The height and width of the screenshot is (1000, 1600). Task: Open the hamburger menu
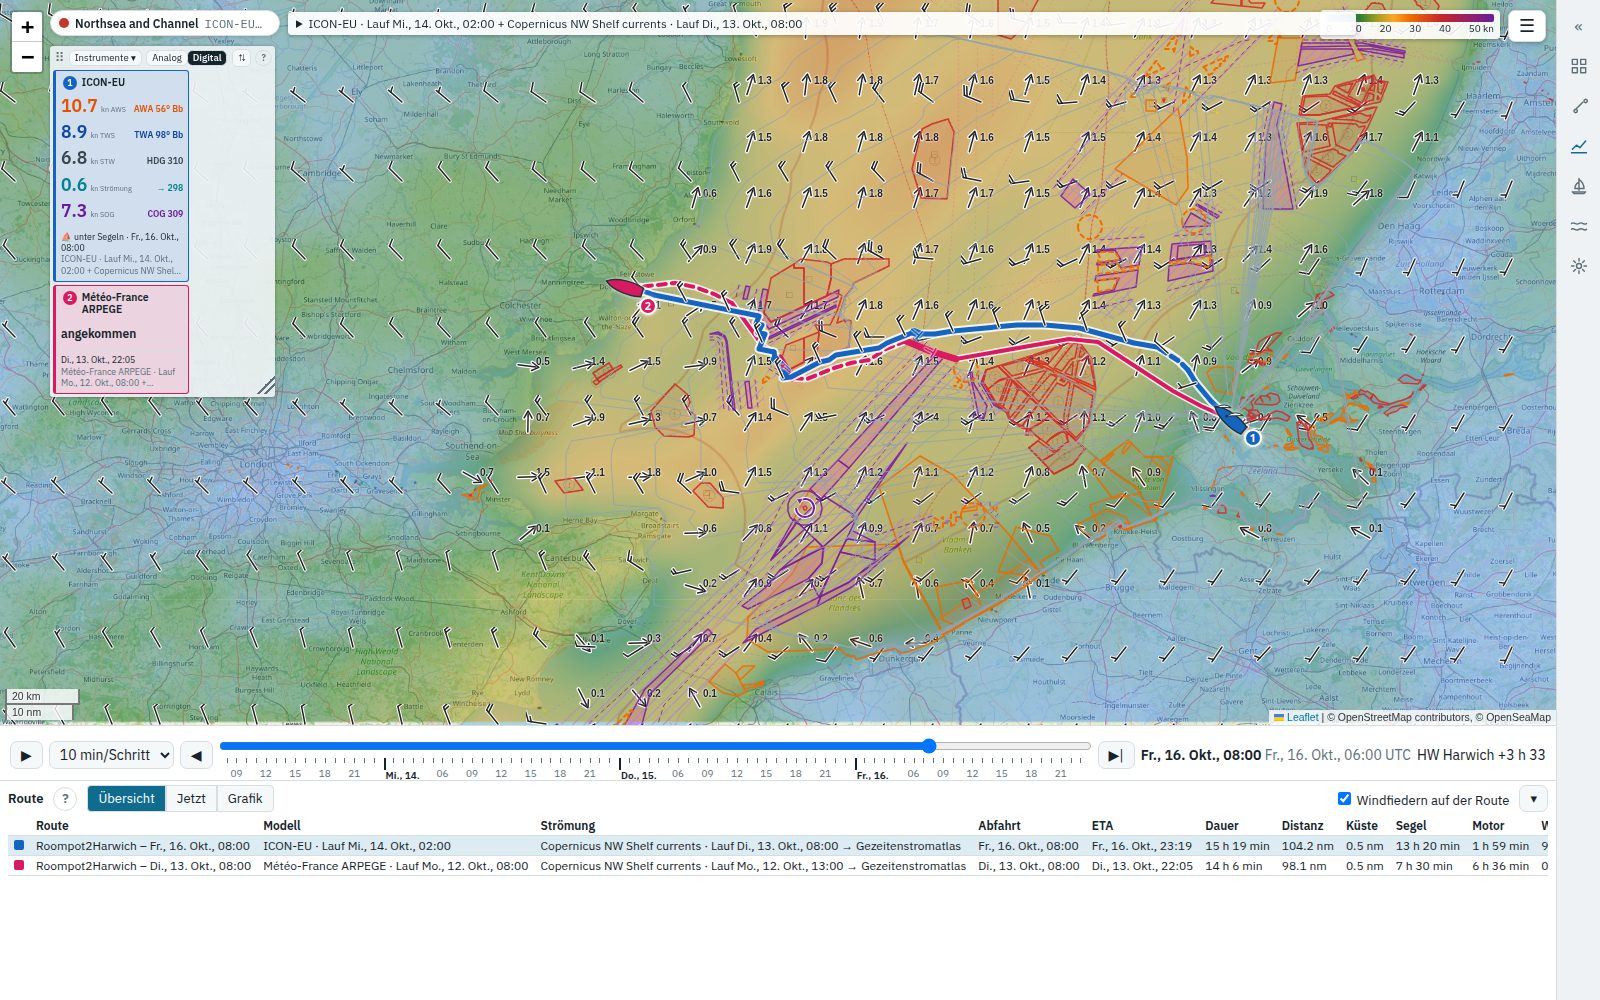[1527, 26]
